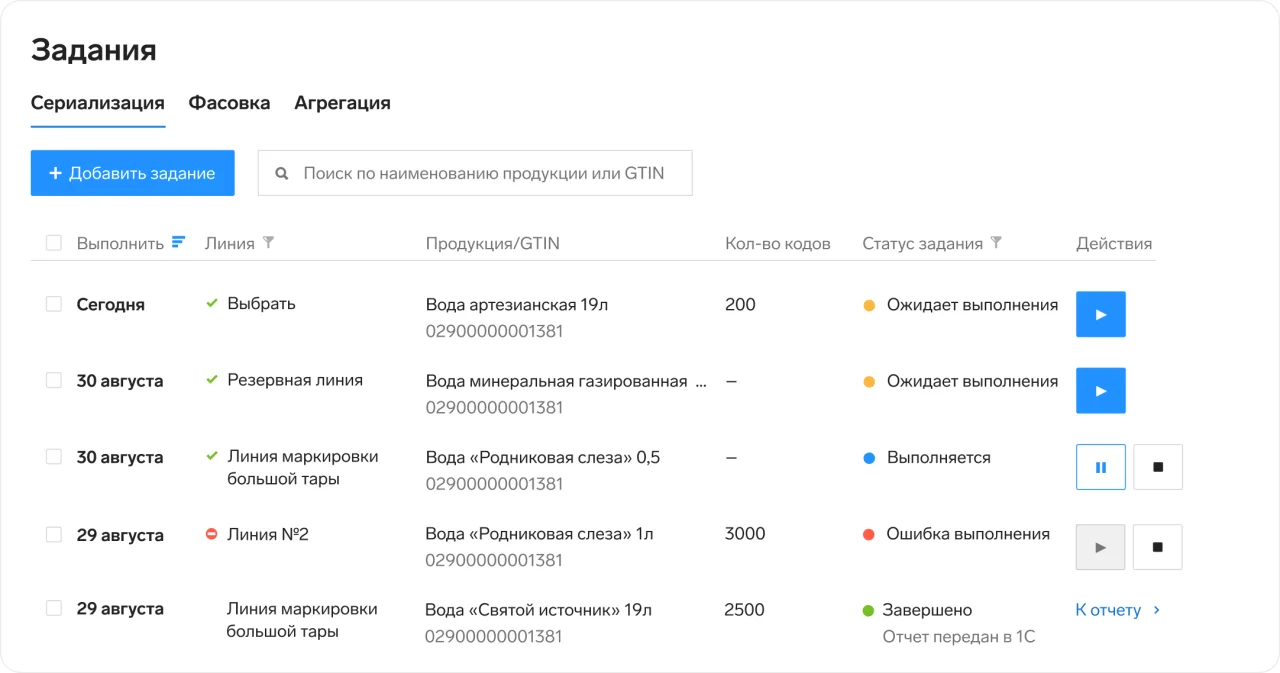The height and width of the screenshot is (673, 1280).
Task: Click the Статус задания column header
Action: (923, 243)
